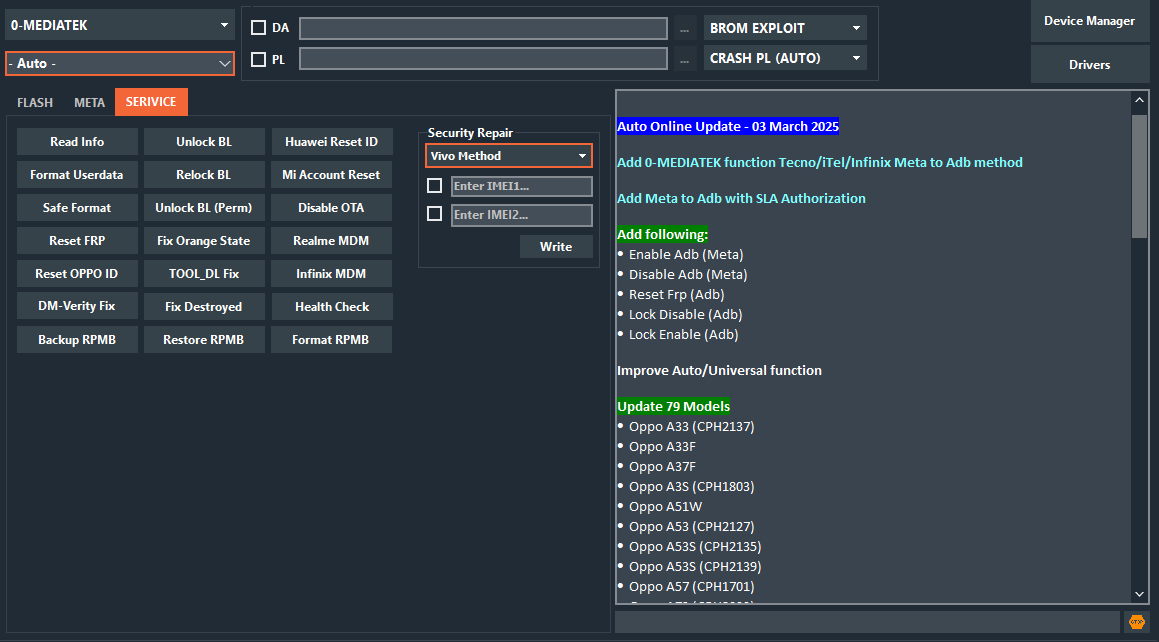This screenshot has height=642, width=1159.
Task: Click 'Enable Adb (Meta)' log entry
Action: (686, 254)
